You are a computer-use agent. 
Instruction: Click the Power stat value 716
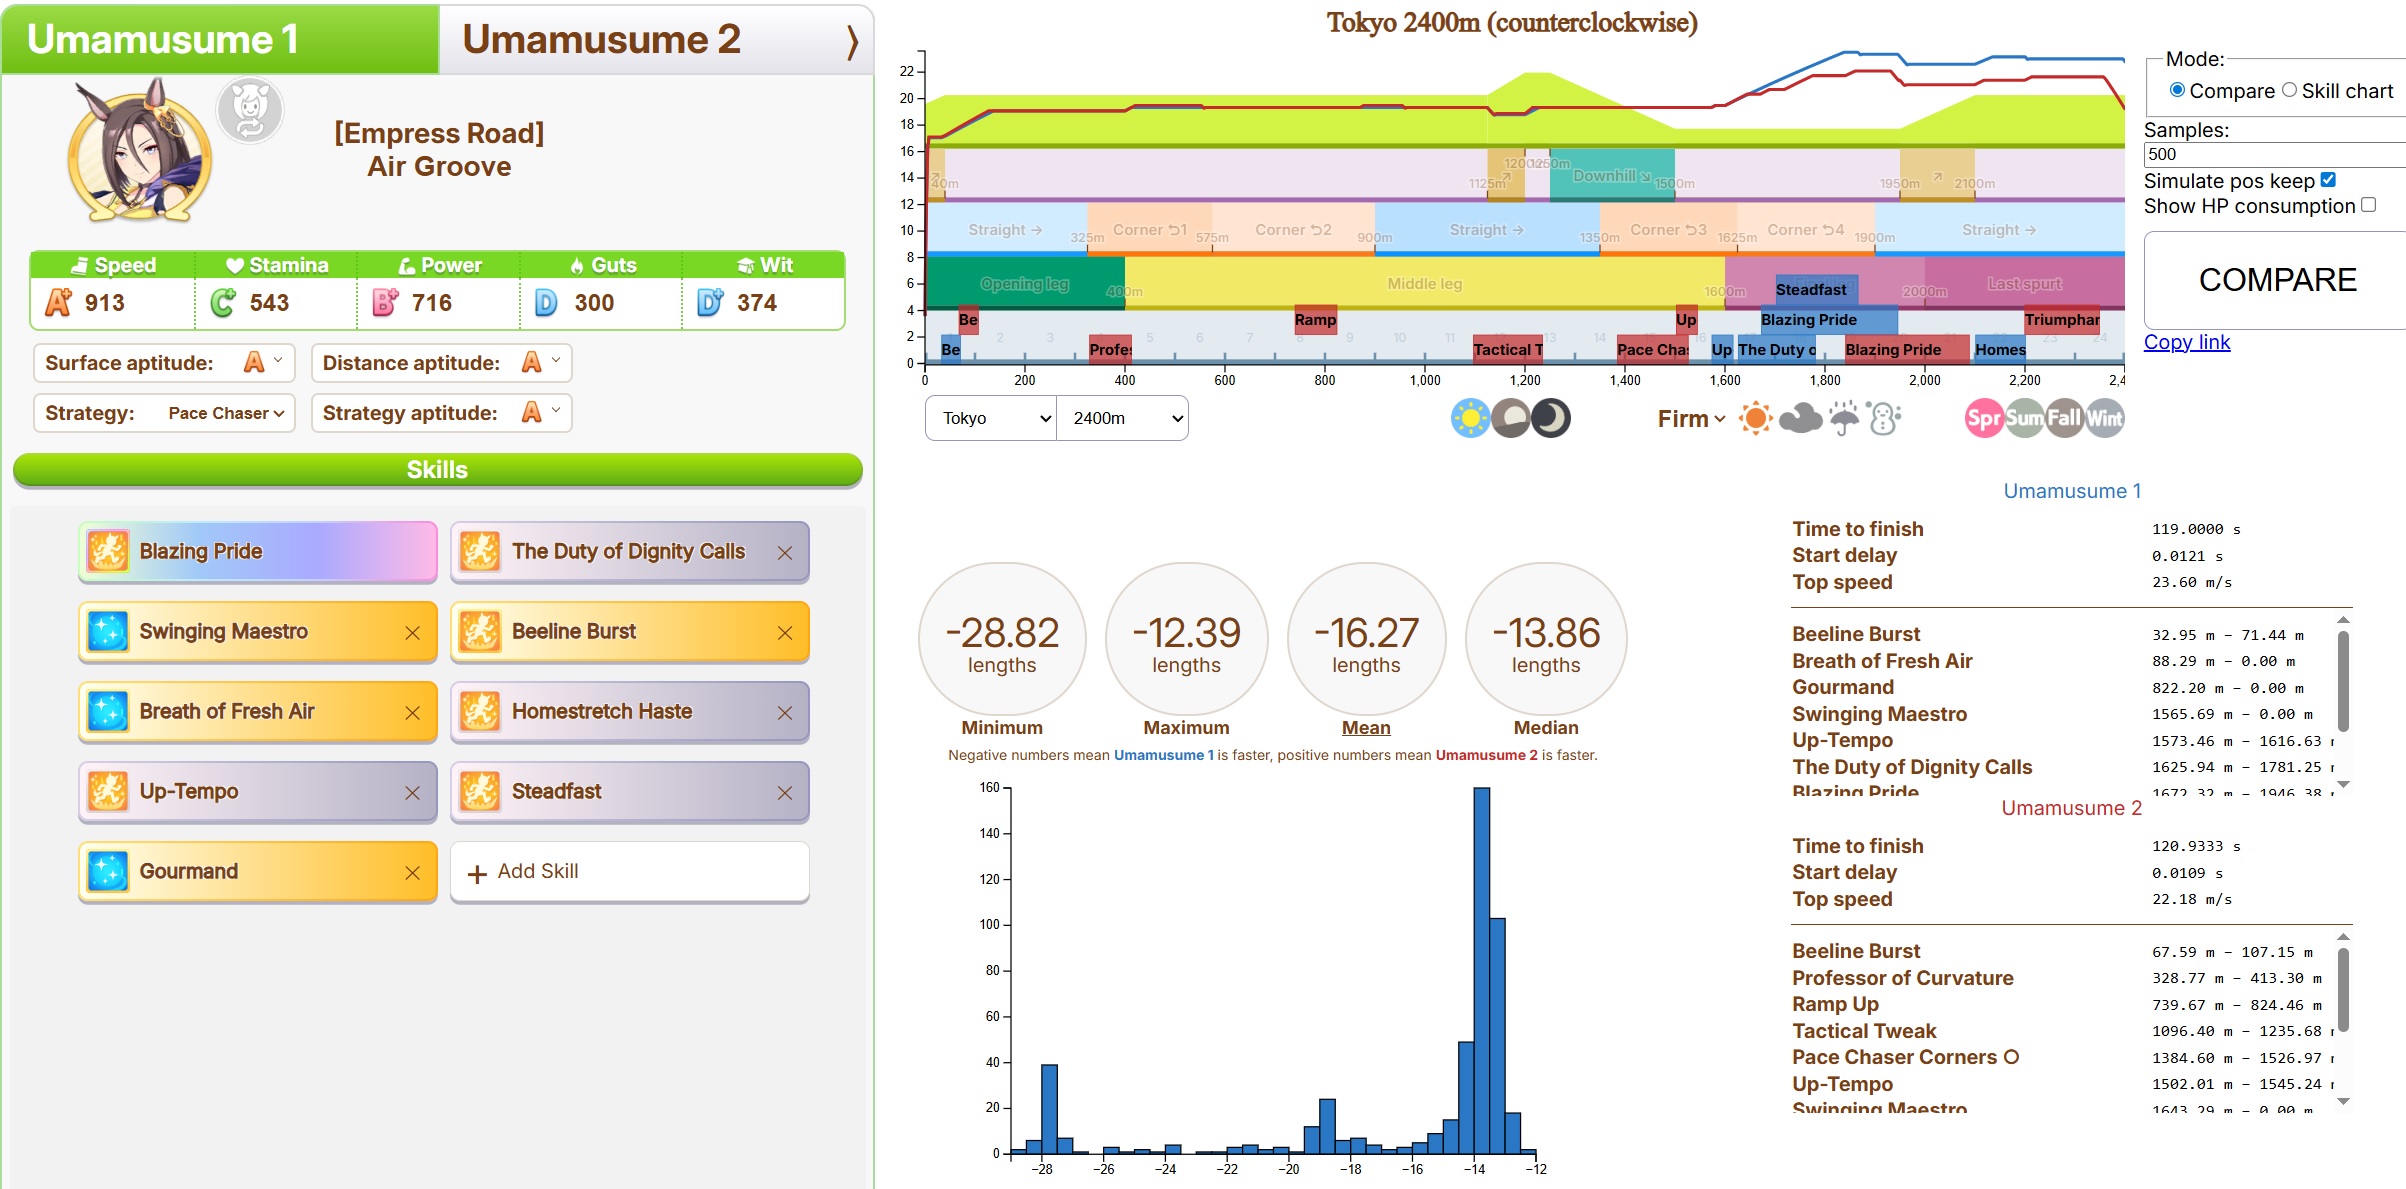(432, 303)
